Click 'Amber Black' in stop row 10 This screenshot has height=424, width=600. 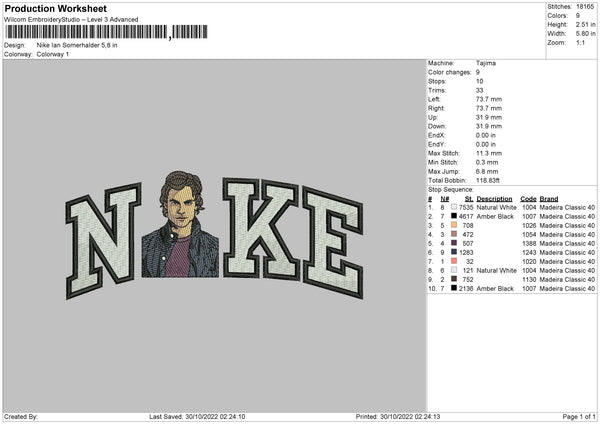tap(495, 289)
